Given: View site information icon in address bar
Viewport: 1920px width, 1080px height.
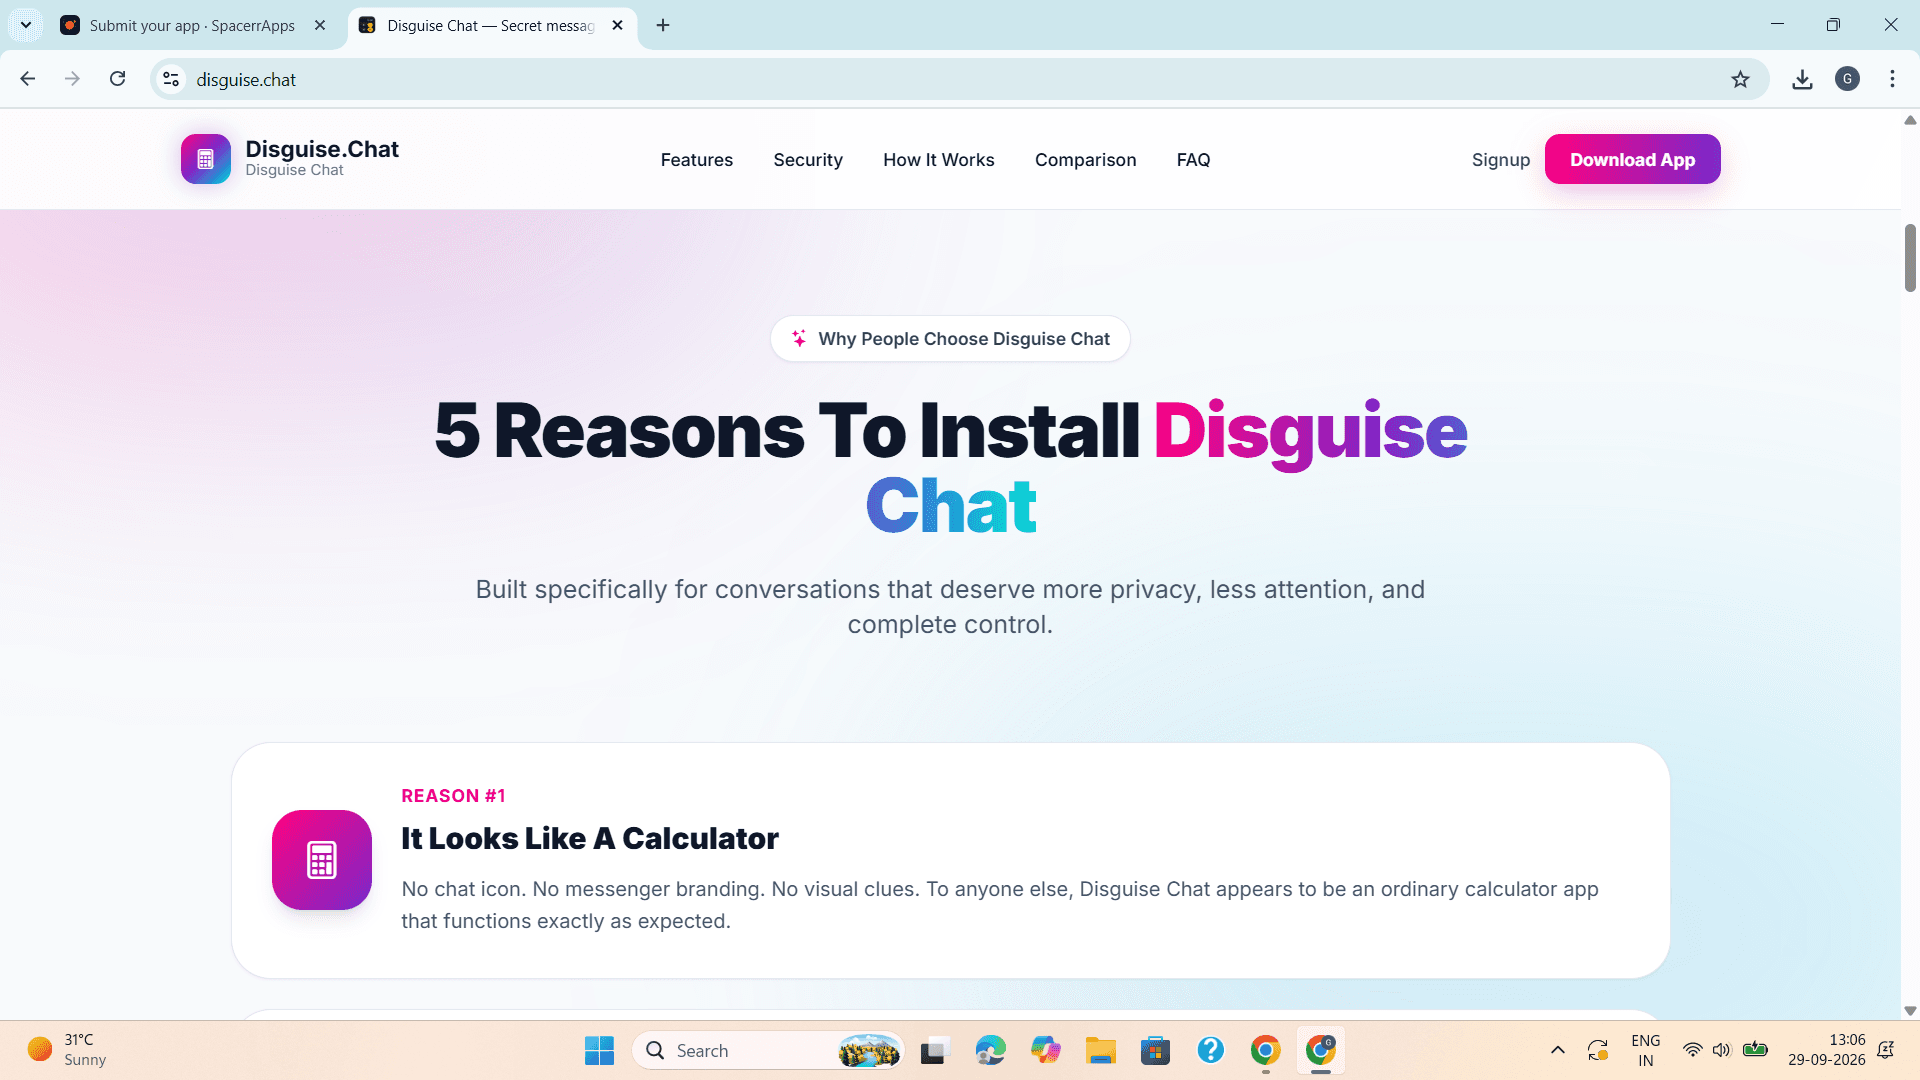Looking at the screenshot, I should 171,79.
